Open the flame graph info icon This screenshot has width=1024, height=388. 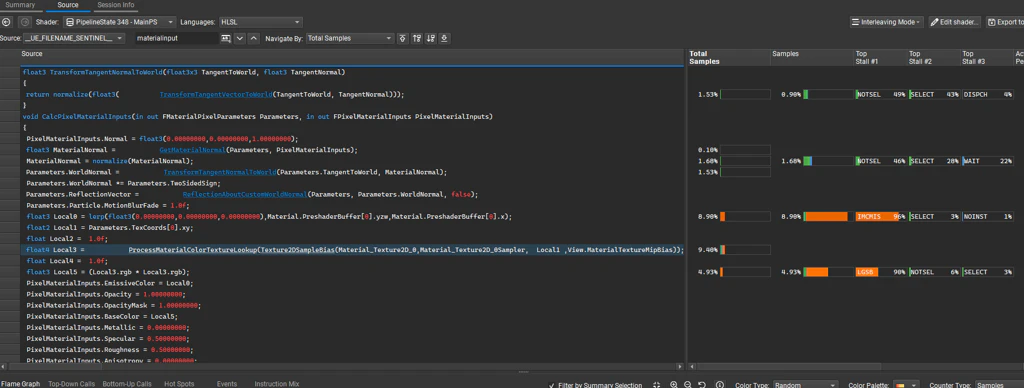(720, 385)
